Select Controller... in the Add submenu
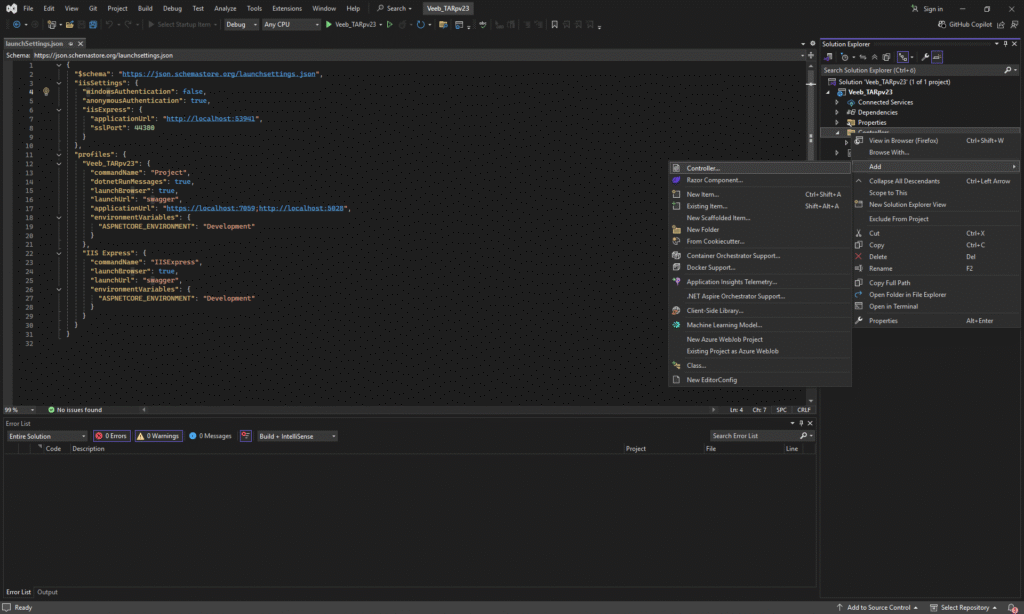The width and height of the screenshot is (1024, 614). click(x=703, y=168)
